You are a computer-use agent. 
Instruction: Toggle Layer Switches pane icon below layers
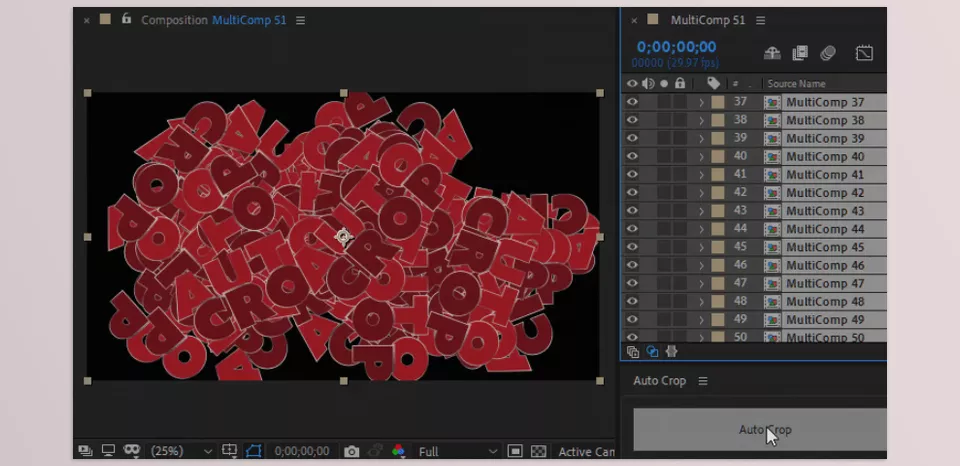coord(633,352)
